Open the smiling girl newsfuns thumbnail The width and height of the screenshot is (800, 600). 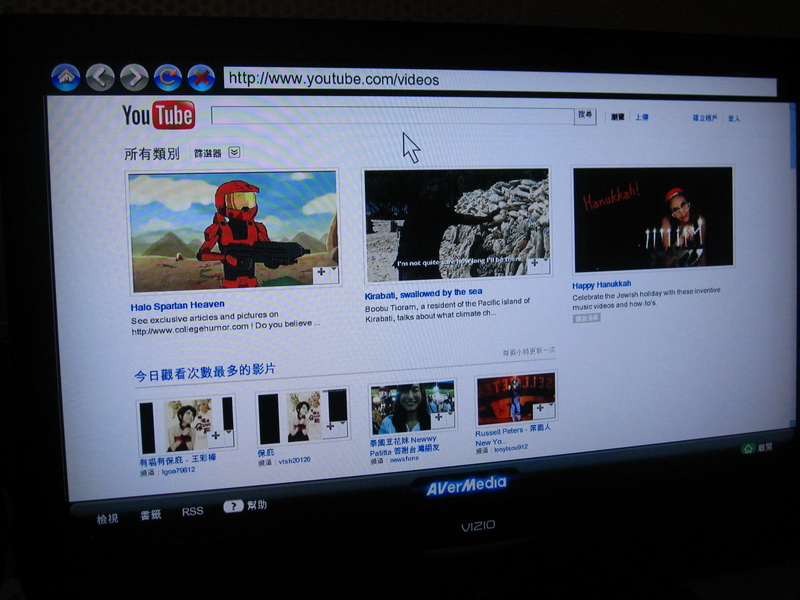pyautogui.click(x=413, y=408)
